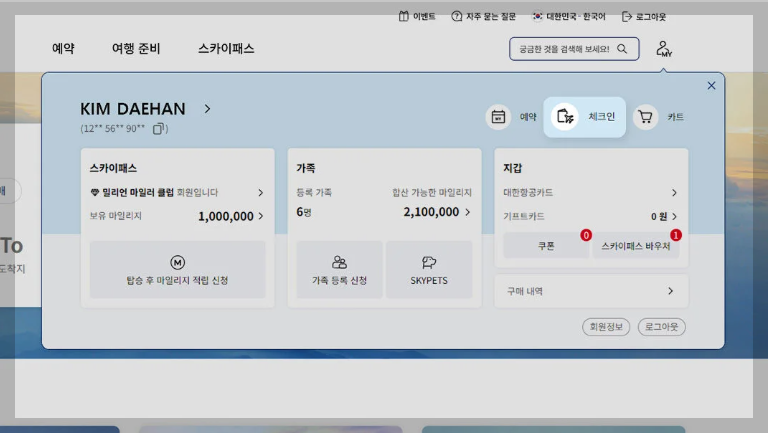Click the 1,000,000 mileage value

click(226, 216)
